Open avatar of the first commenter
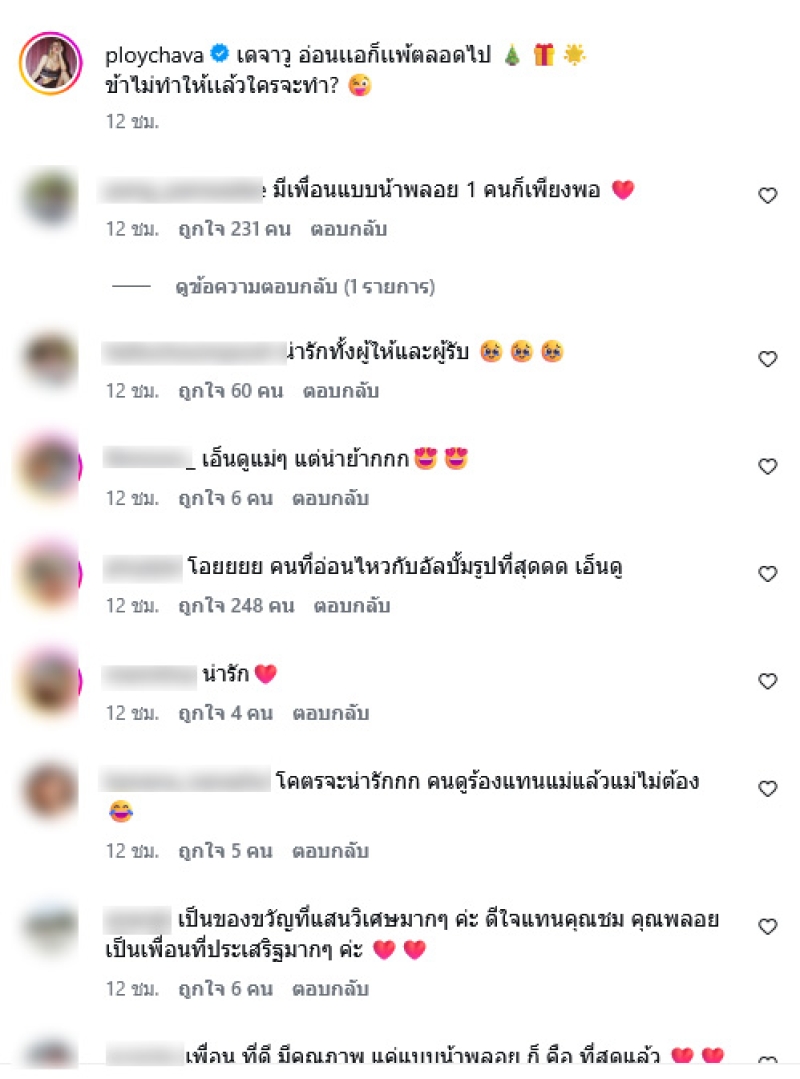Screen dimensions: 800x1079 50,197
